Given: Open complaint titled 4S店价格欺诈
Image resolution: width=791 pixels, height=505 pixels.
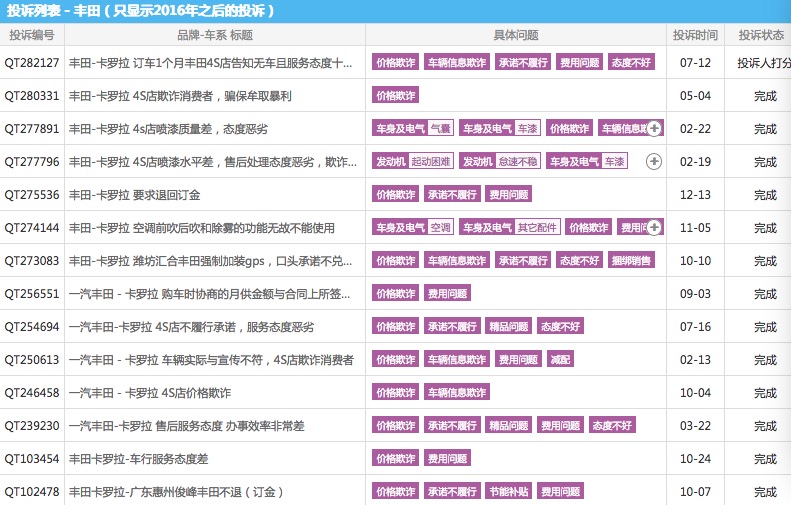Looking at the screenshot, I should tap(150, 393).
